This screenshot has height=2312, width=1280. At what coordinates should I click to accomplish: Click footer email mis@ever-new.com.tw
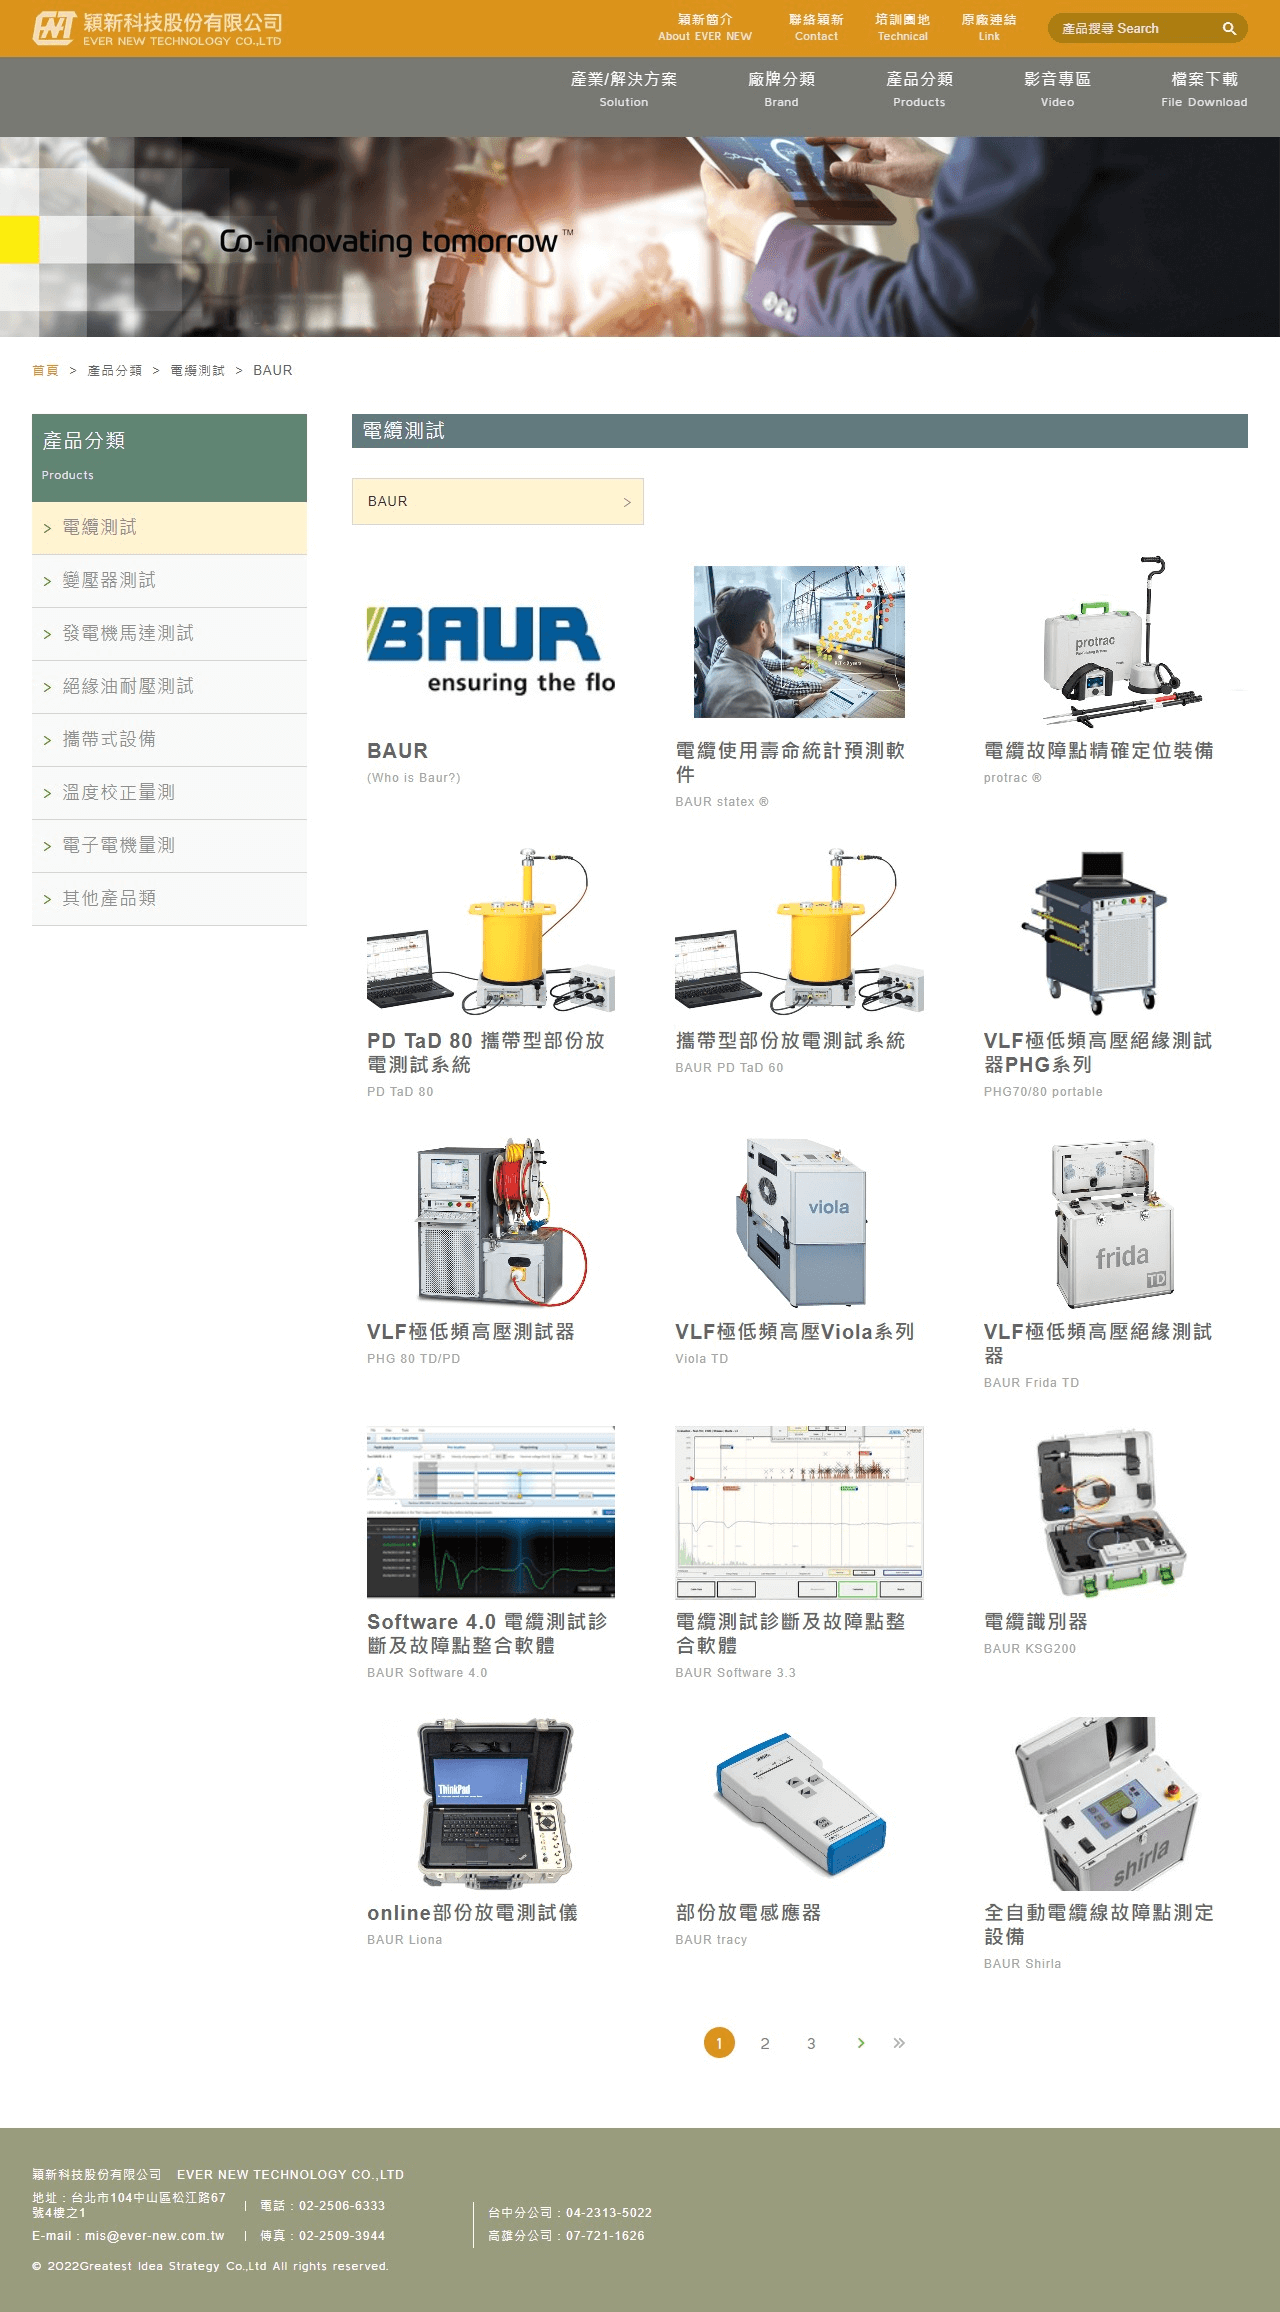(154, 2235)
